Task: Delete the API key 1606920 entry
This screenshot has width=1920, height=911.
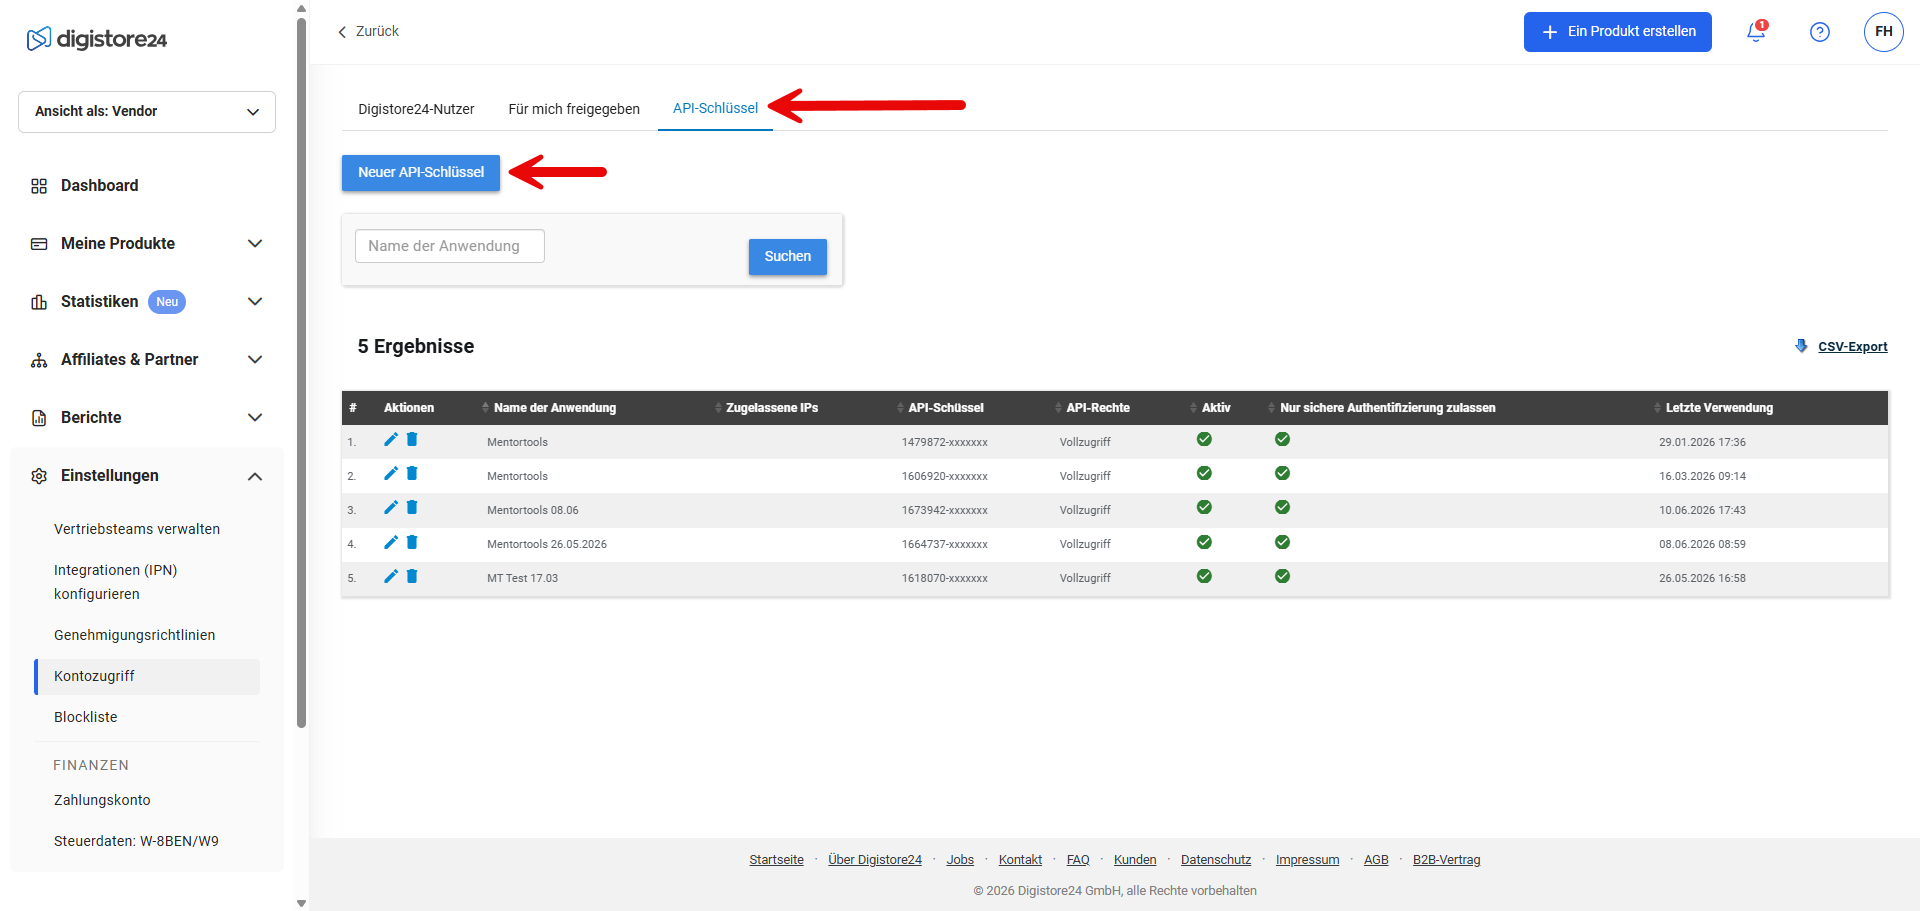Action: coord(412,473)
